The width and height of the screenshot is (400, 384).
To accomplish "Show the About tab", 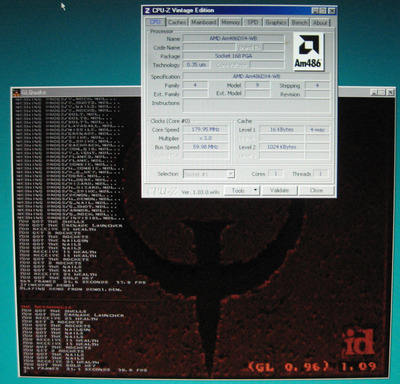I will 320,22.
